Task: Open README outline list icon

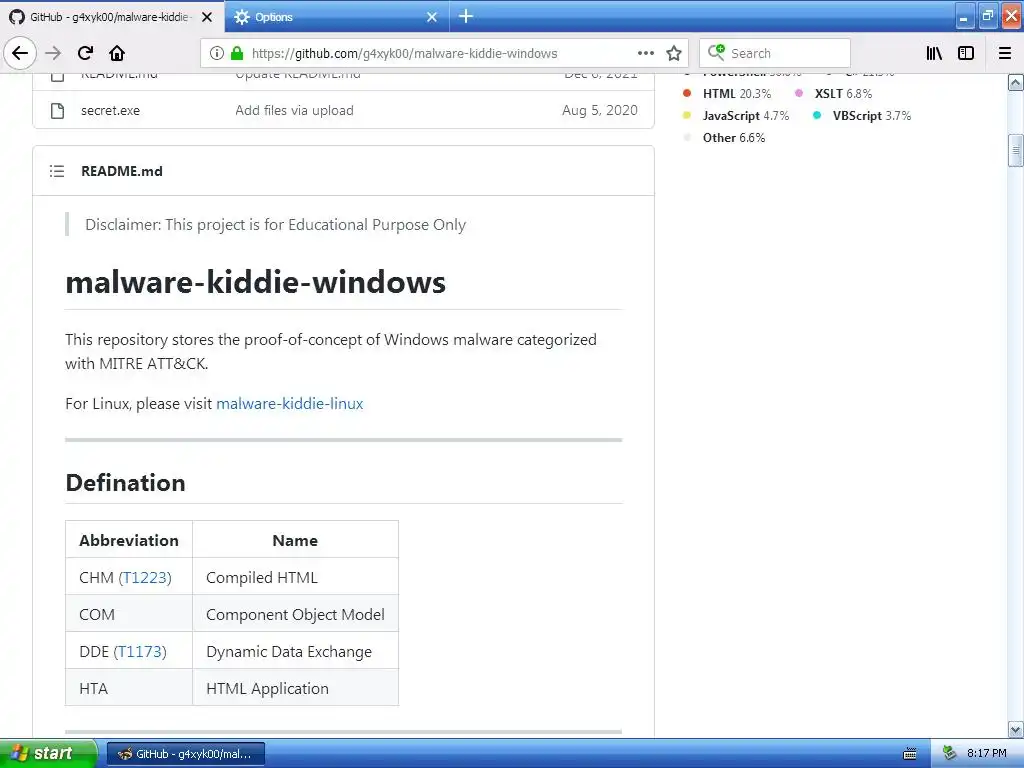Action: (57, 171)
